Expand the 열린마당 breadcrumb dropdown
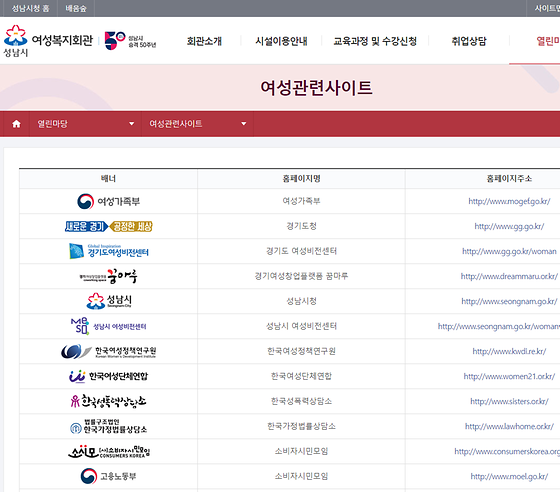The width and height of the screenshot is (560, 492). (86, 124)
